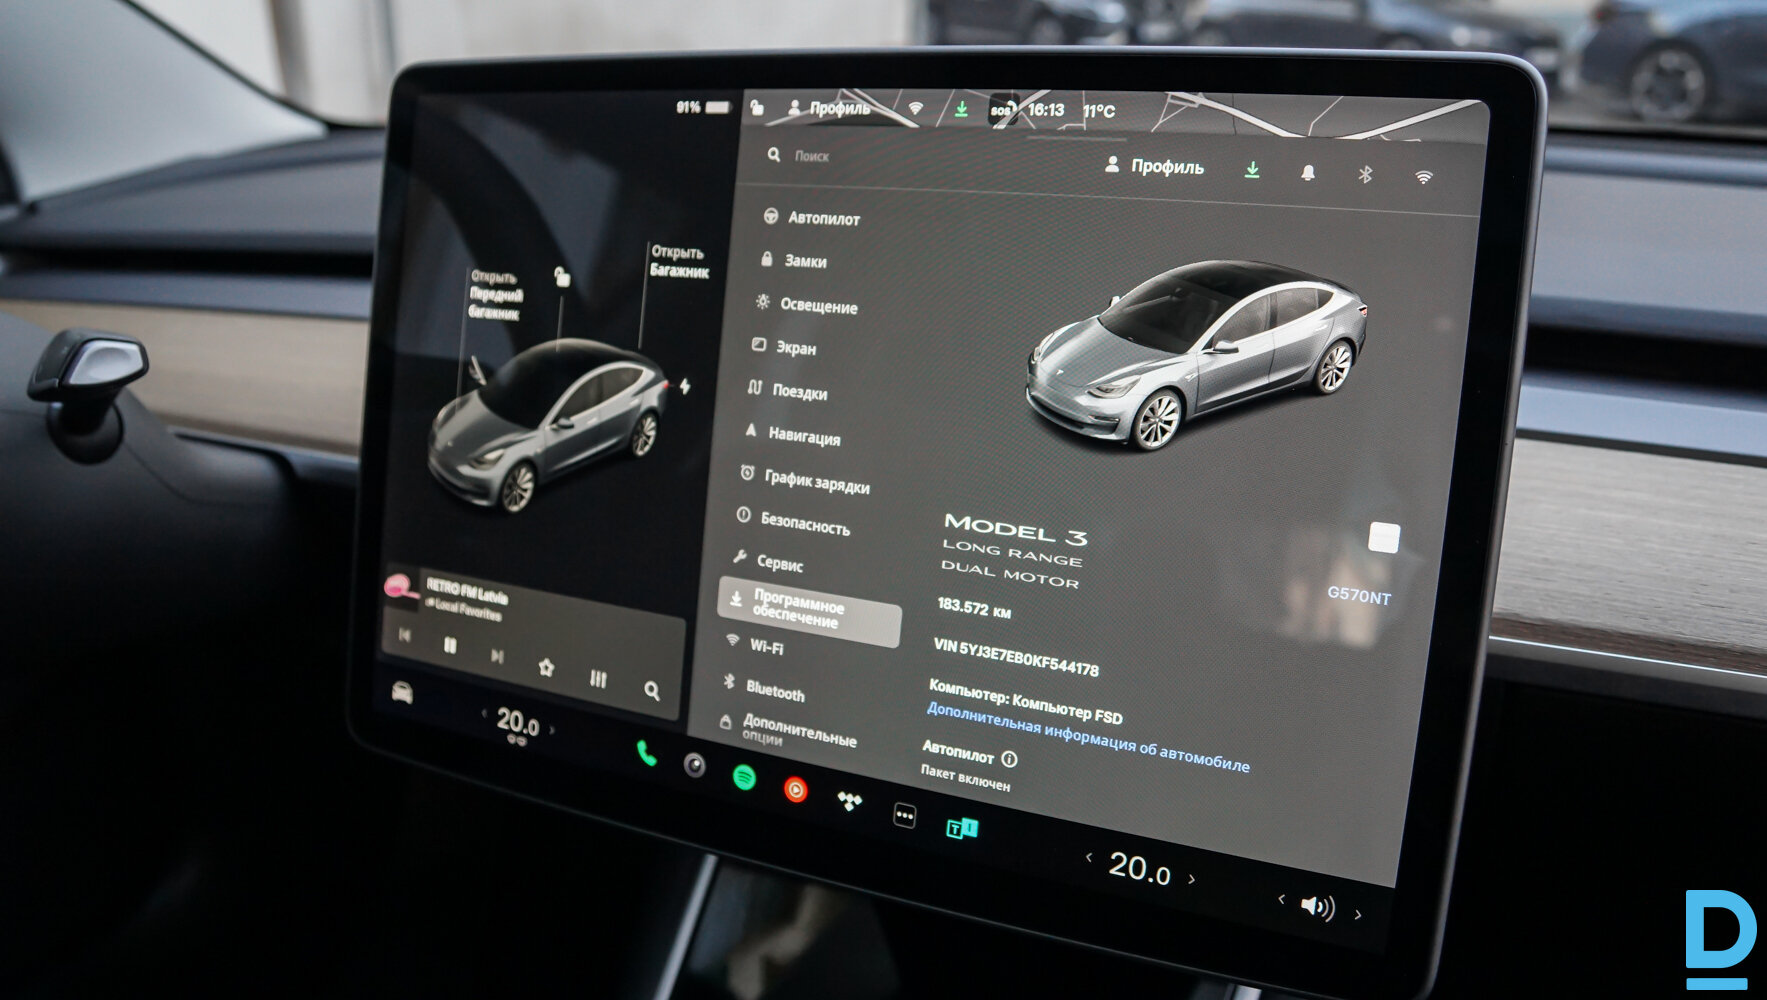The image size is (1767, 1000).
Task: Pause the radio playback
Action: coord(450,646)
